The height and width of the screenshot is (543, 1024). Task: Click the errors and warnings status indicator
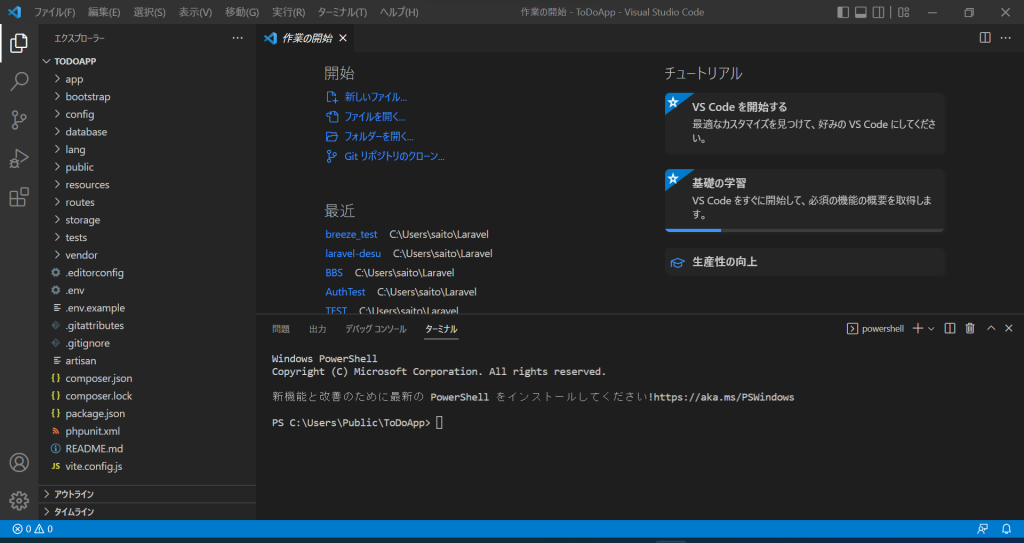[33, 529]
